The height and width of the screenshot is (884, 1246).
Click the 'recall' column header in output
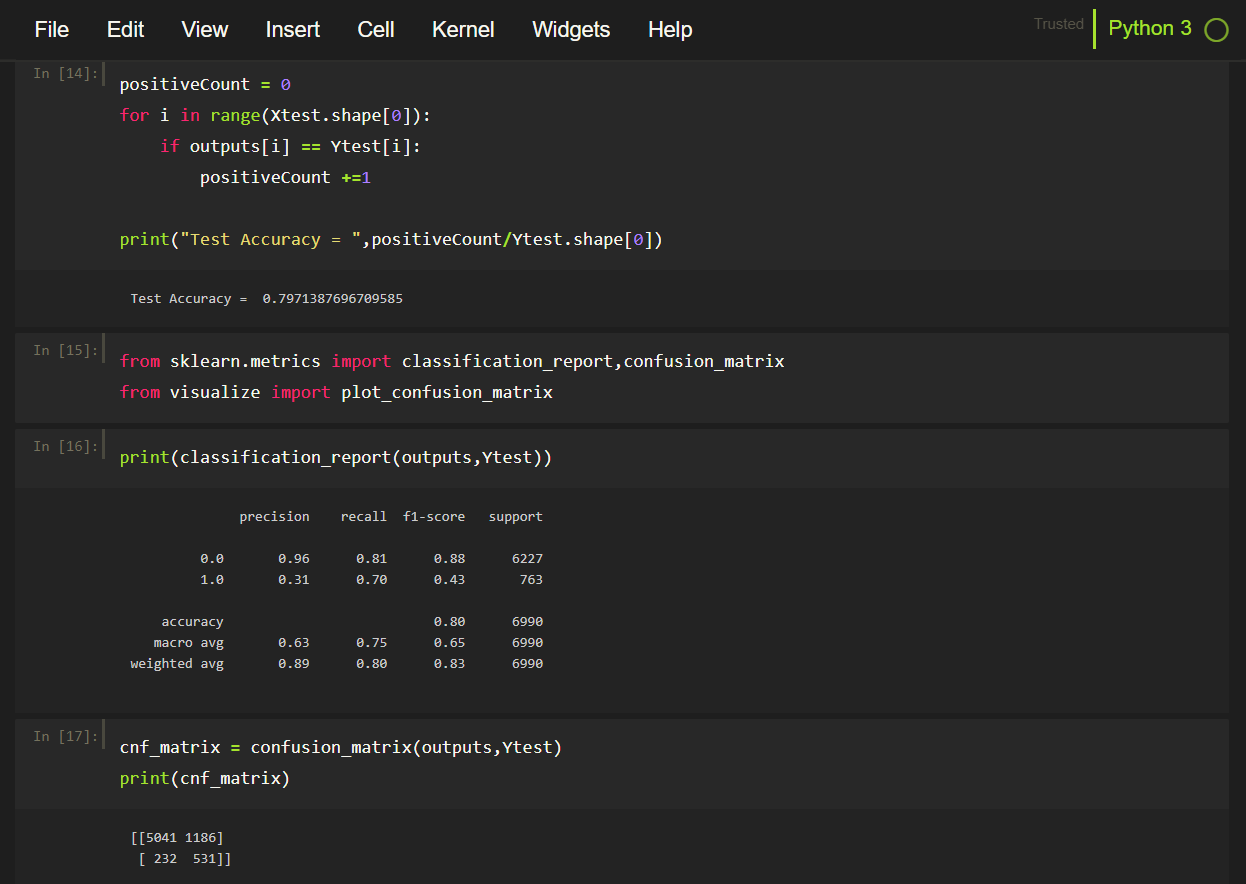pos(364,516)
